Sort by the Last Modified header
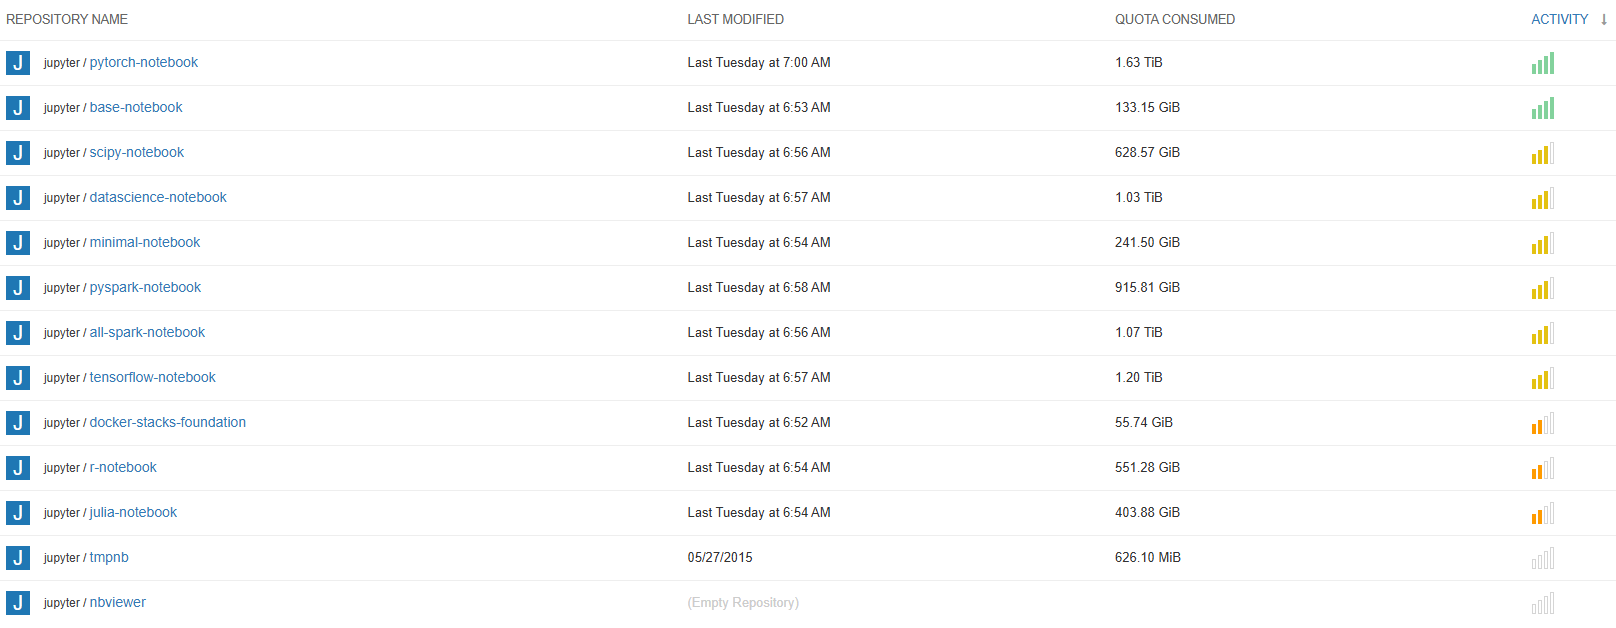Viewport: 1616px width, 628px height. click(735, 19)
